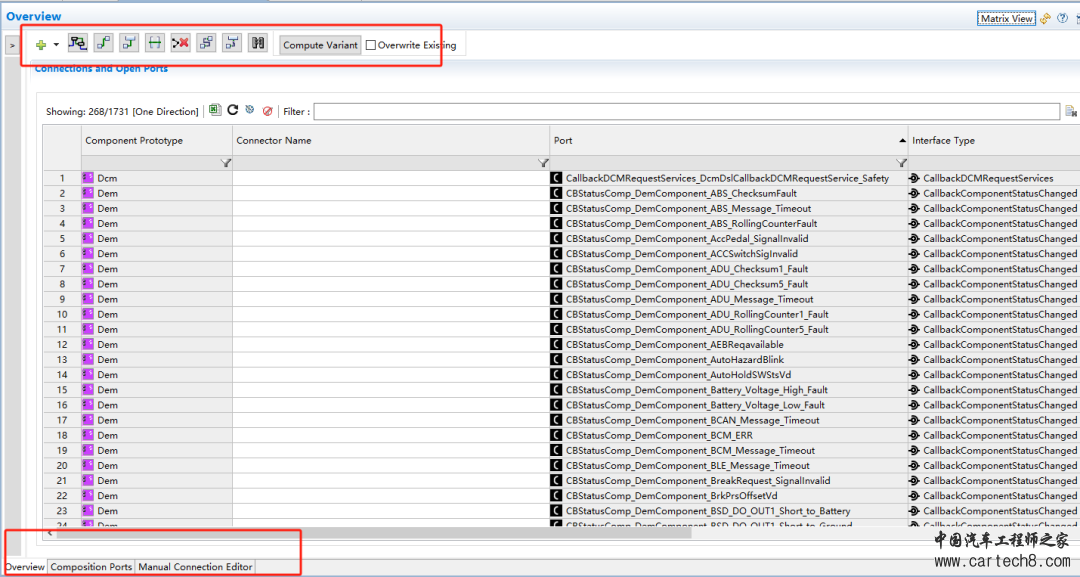Click the document icon right of Filter field

(1071, 111)
